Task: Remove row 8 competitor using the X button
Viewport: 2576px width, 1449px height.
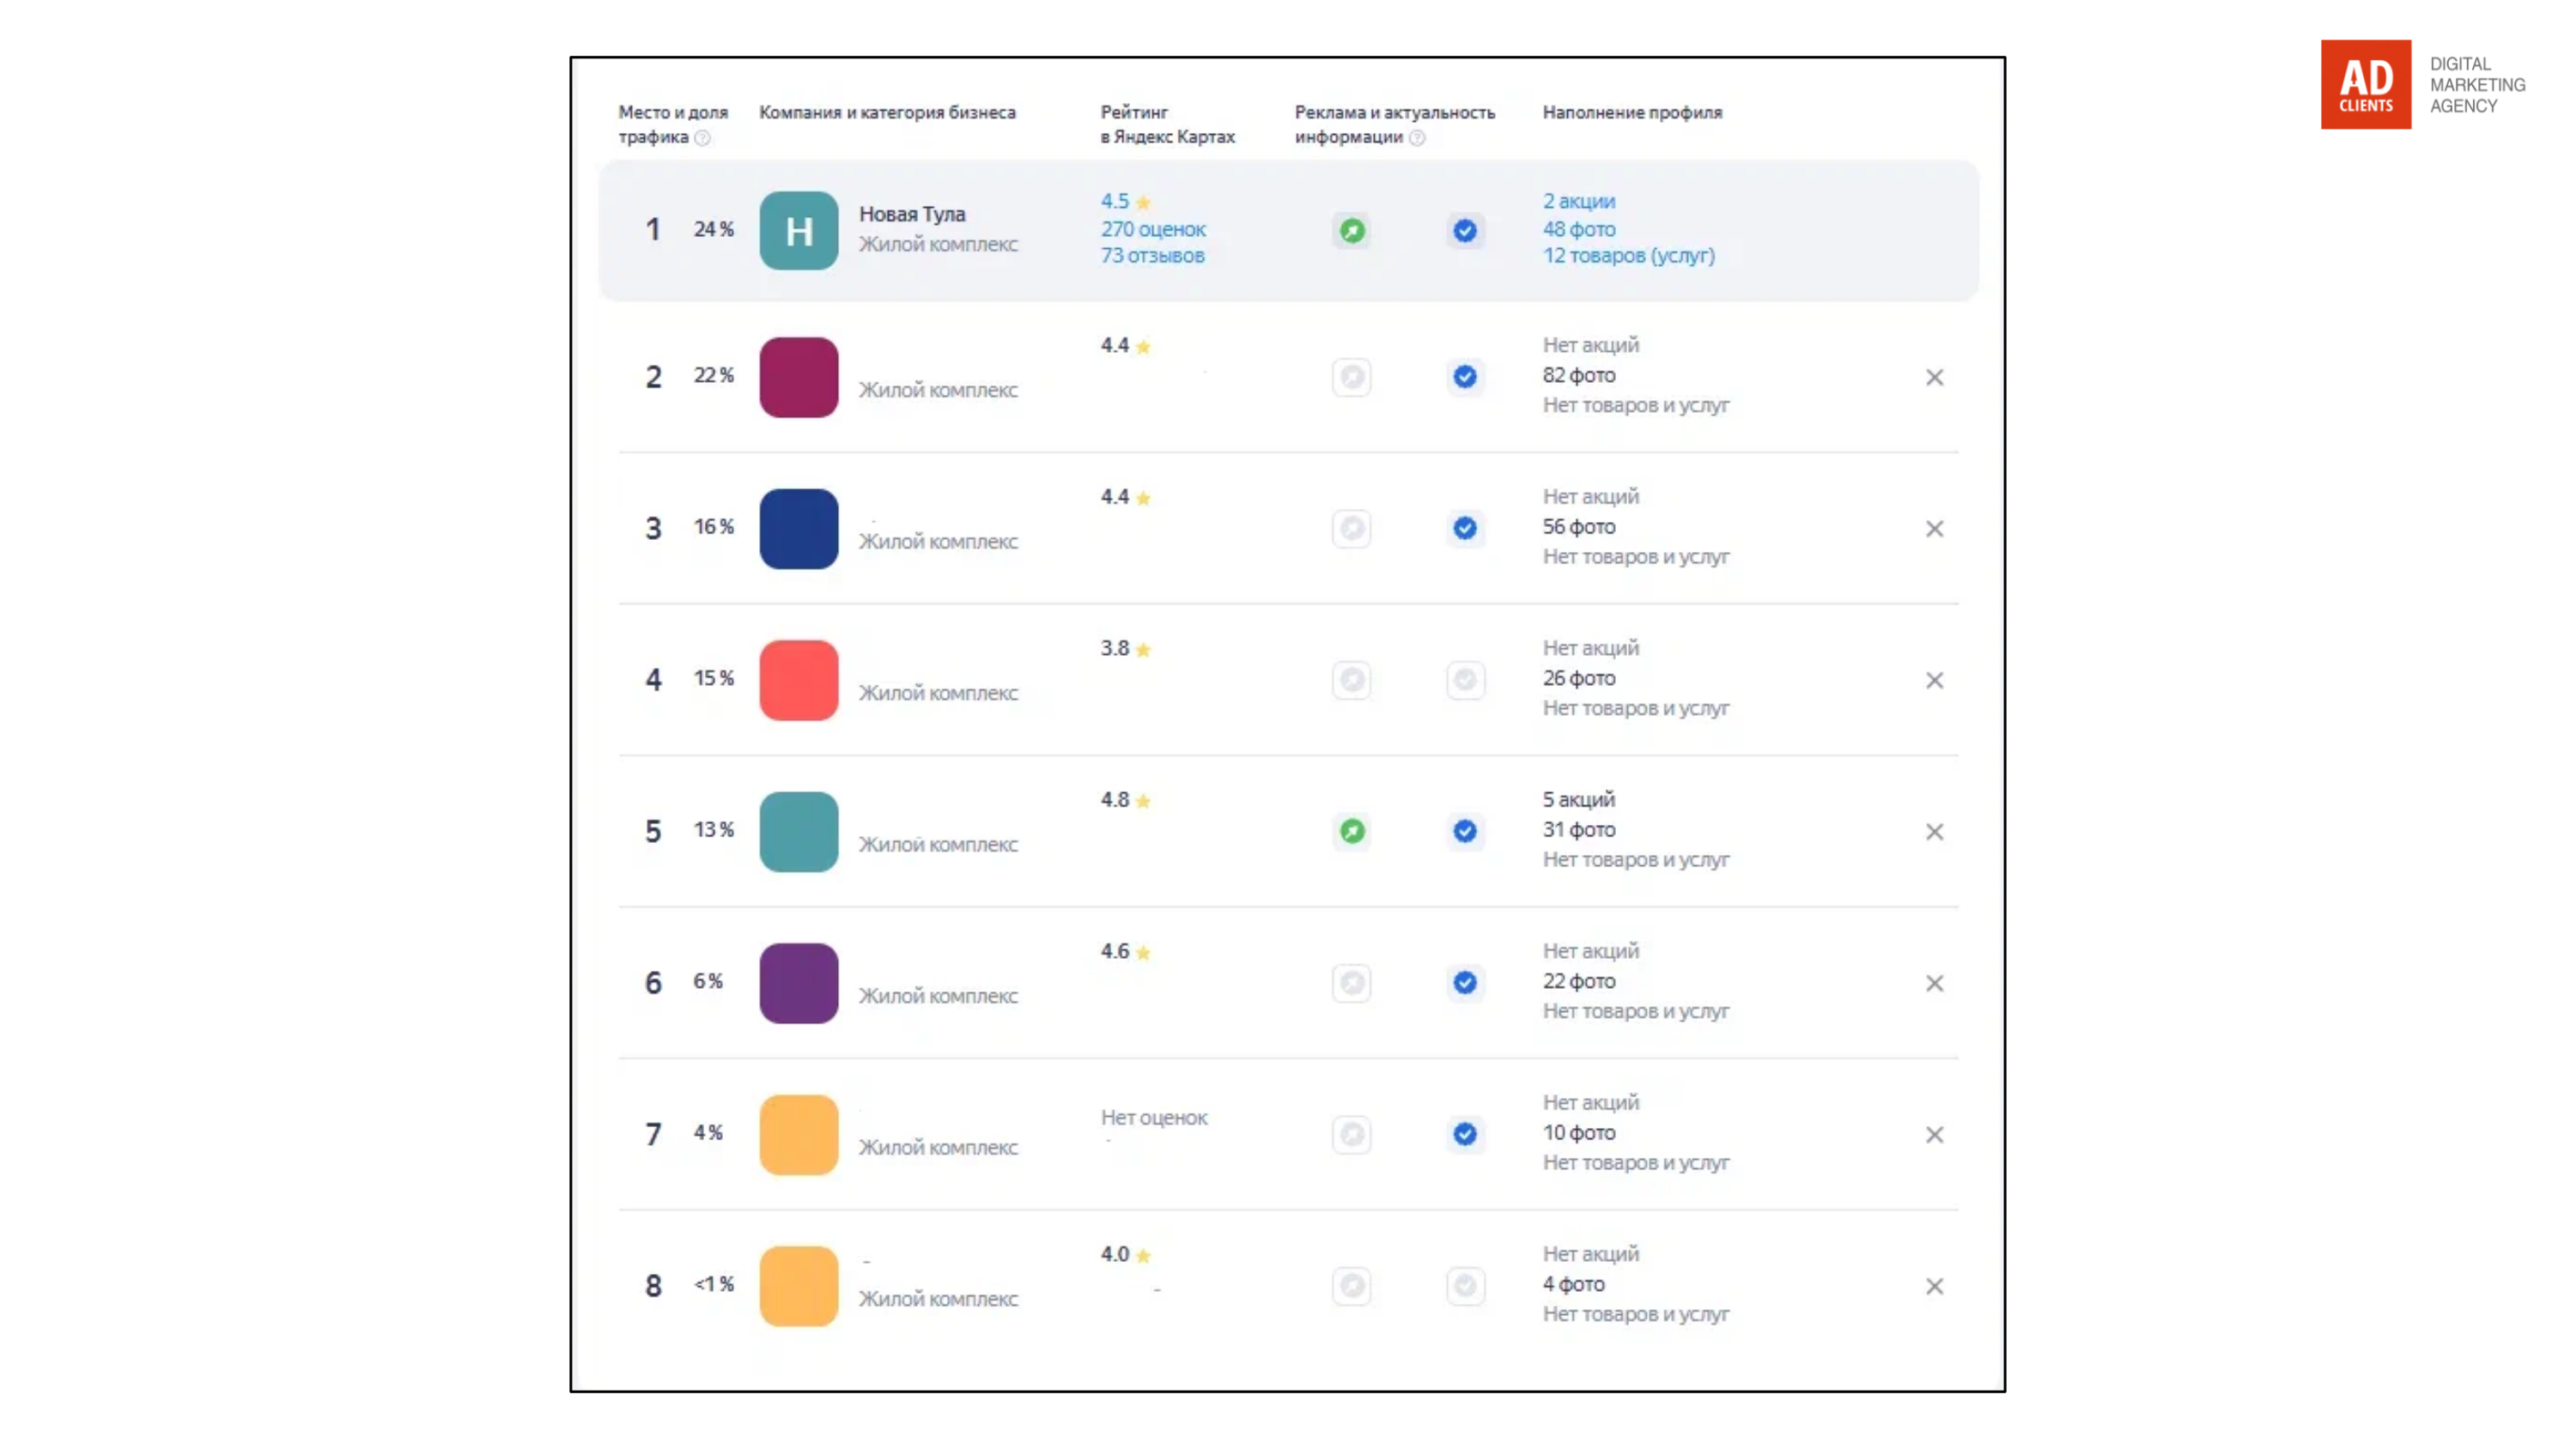Action: pyautogui.click(x=1934, y=1286)
